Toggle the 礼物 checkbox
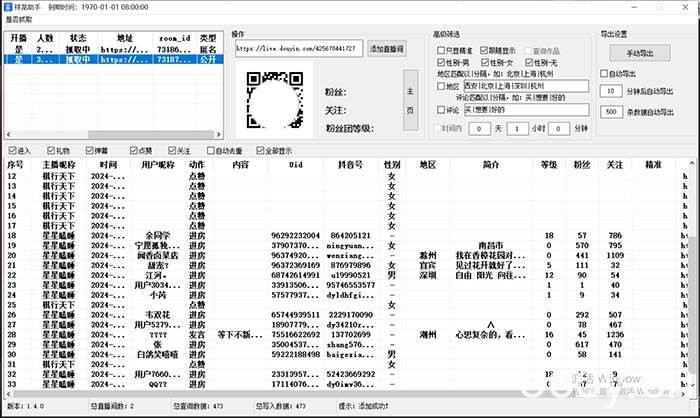Viewport: 700px width, 418px height. [x=58, y=151]
